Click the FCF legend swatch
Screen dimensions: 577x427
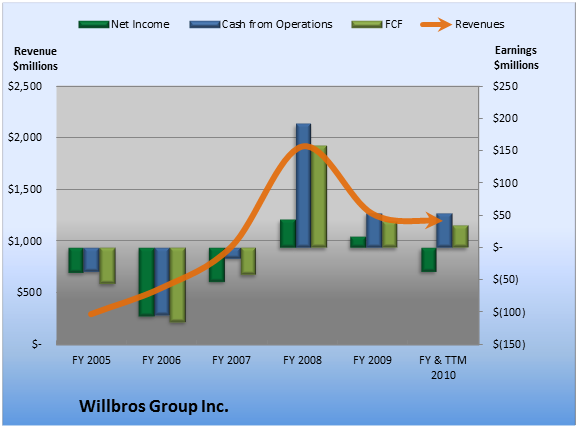tap(367, 25)
